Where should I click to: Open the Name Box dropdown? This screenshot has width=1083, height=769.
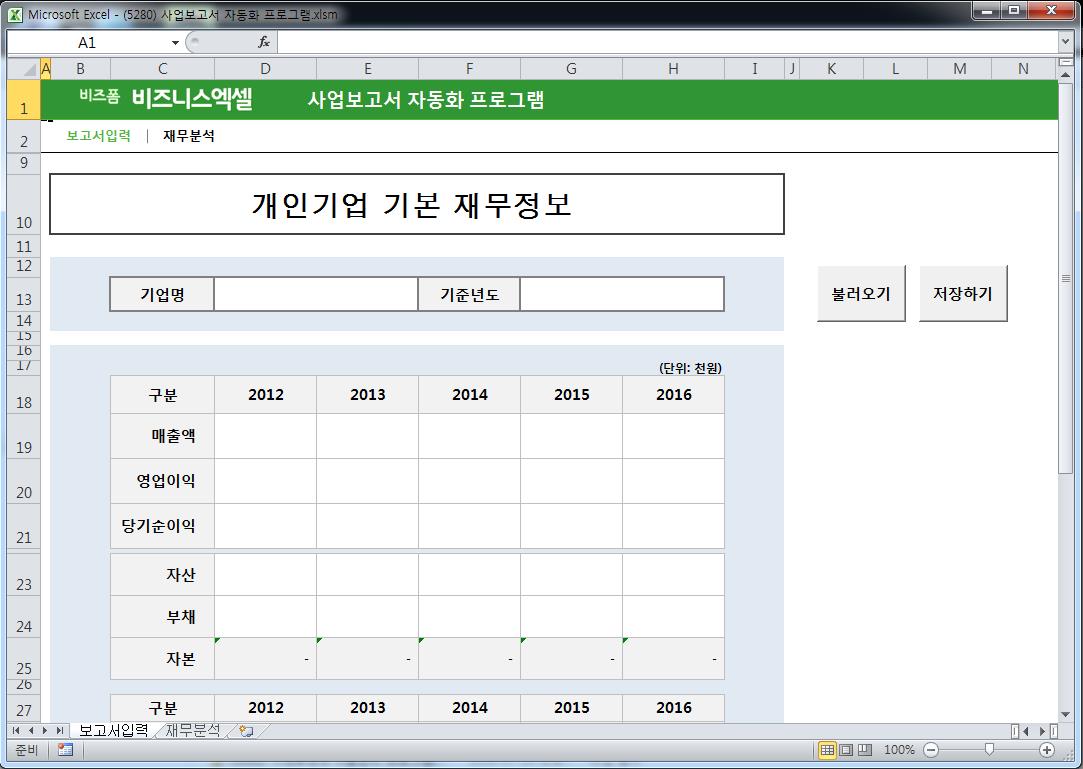(175, 43)
